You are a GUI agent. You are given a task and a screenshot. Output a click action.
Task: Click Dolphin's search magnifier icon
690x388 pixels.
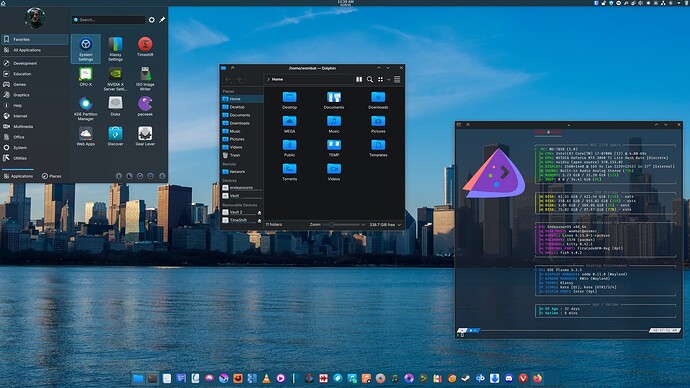coord(370,79)
